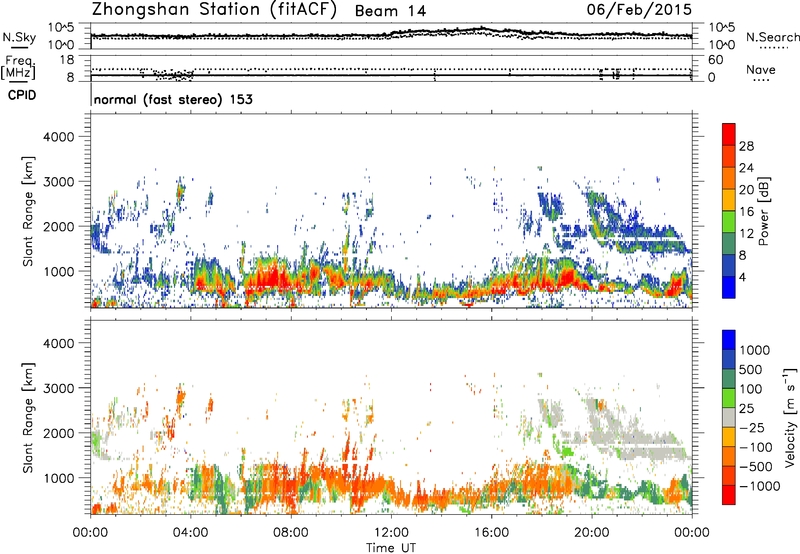Click the 'Time UT' axis title
Image resolution: width=800 pixels, height=554 pixels.
point(391,548)
